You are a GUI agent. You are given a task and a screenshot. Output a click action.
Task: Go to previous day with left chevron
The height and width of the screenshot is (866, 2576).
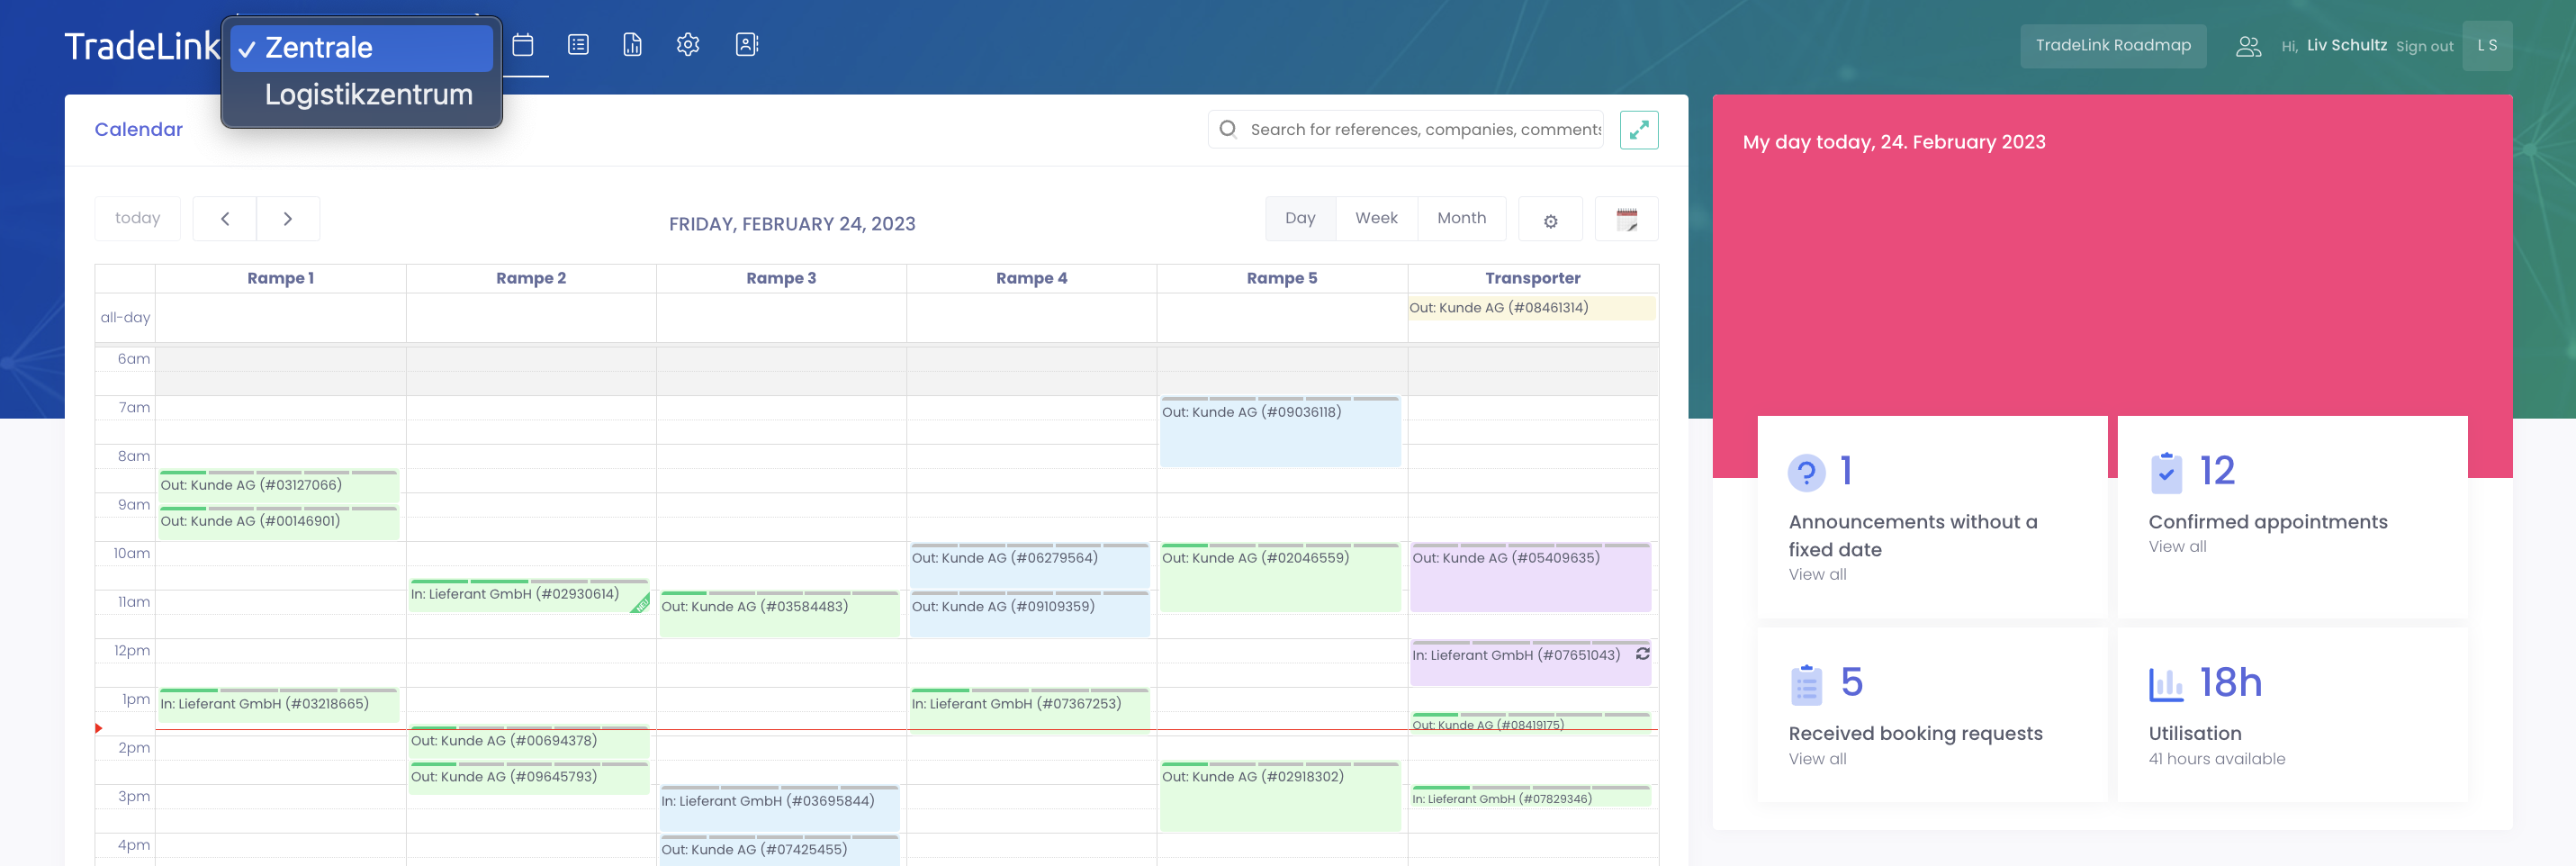pos(225,219)
